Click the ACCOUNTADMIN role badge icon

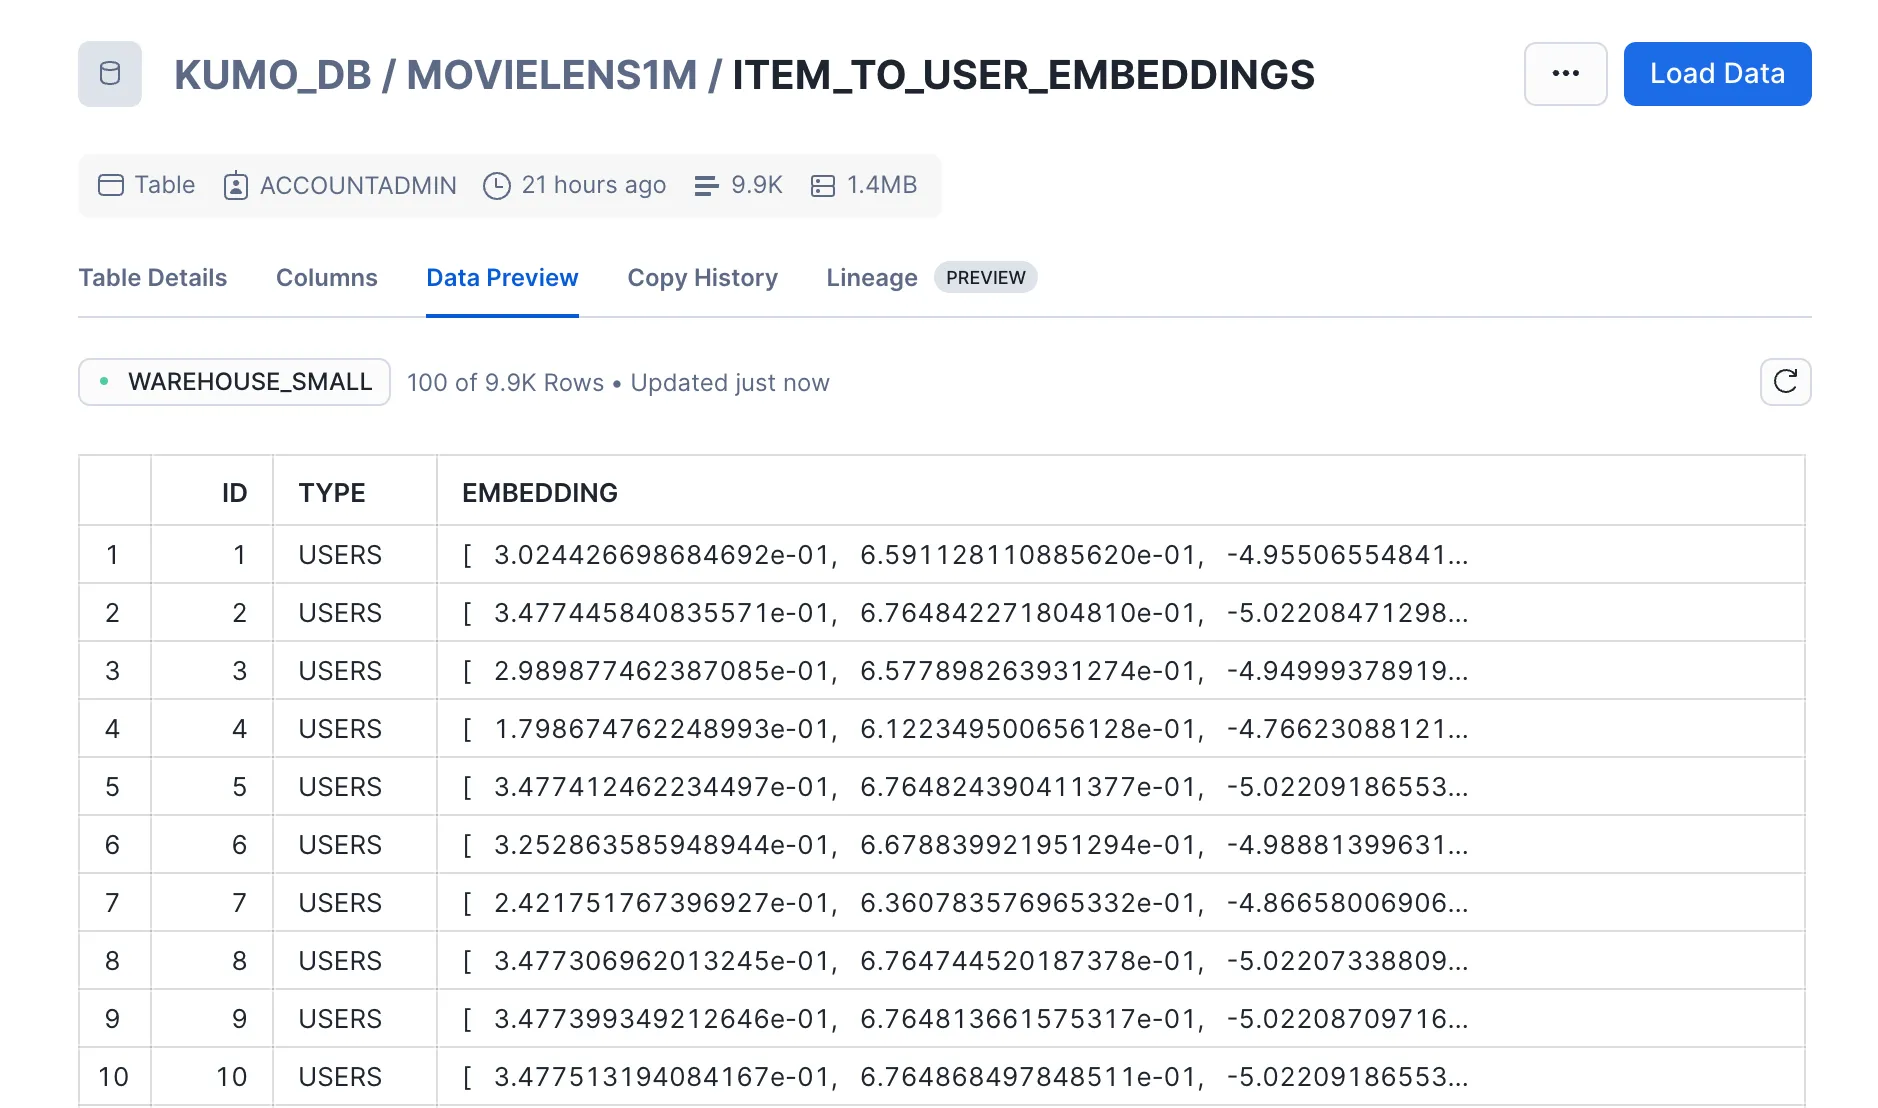pos(236,186)
